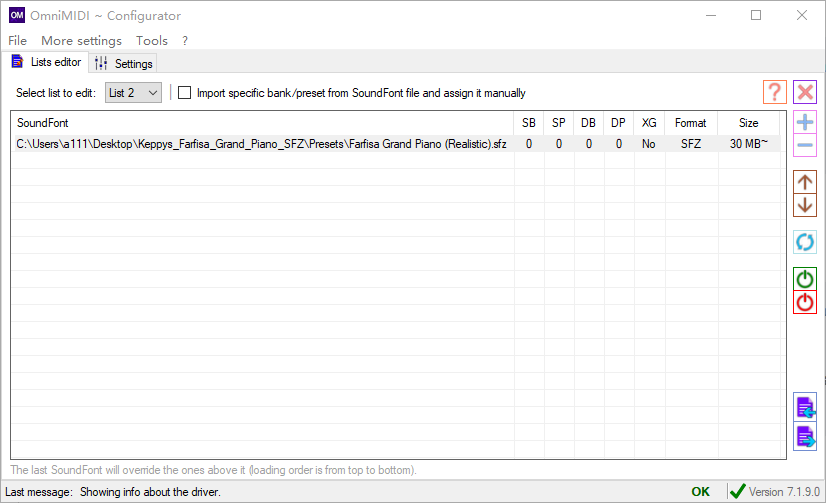
Task: Disable the SoundFont with the red power icon
Action: coord(805,302)
